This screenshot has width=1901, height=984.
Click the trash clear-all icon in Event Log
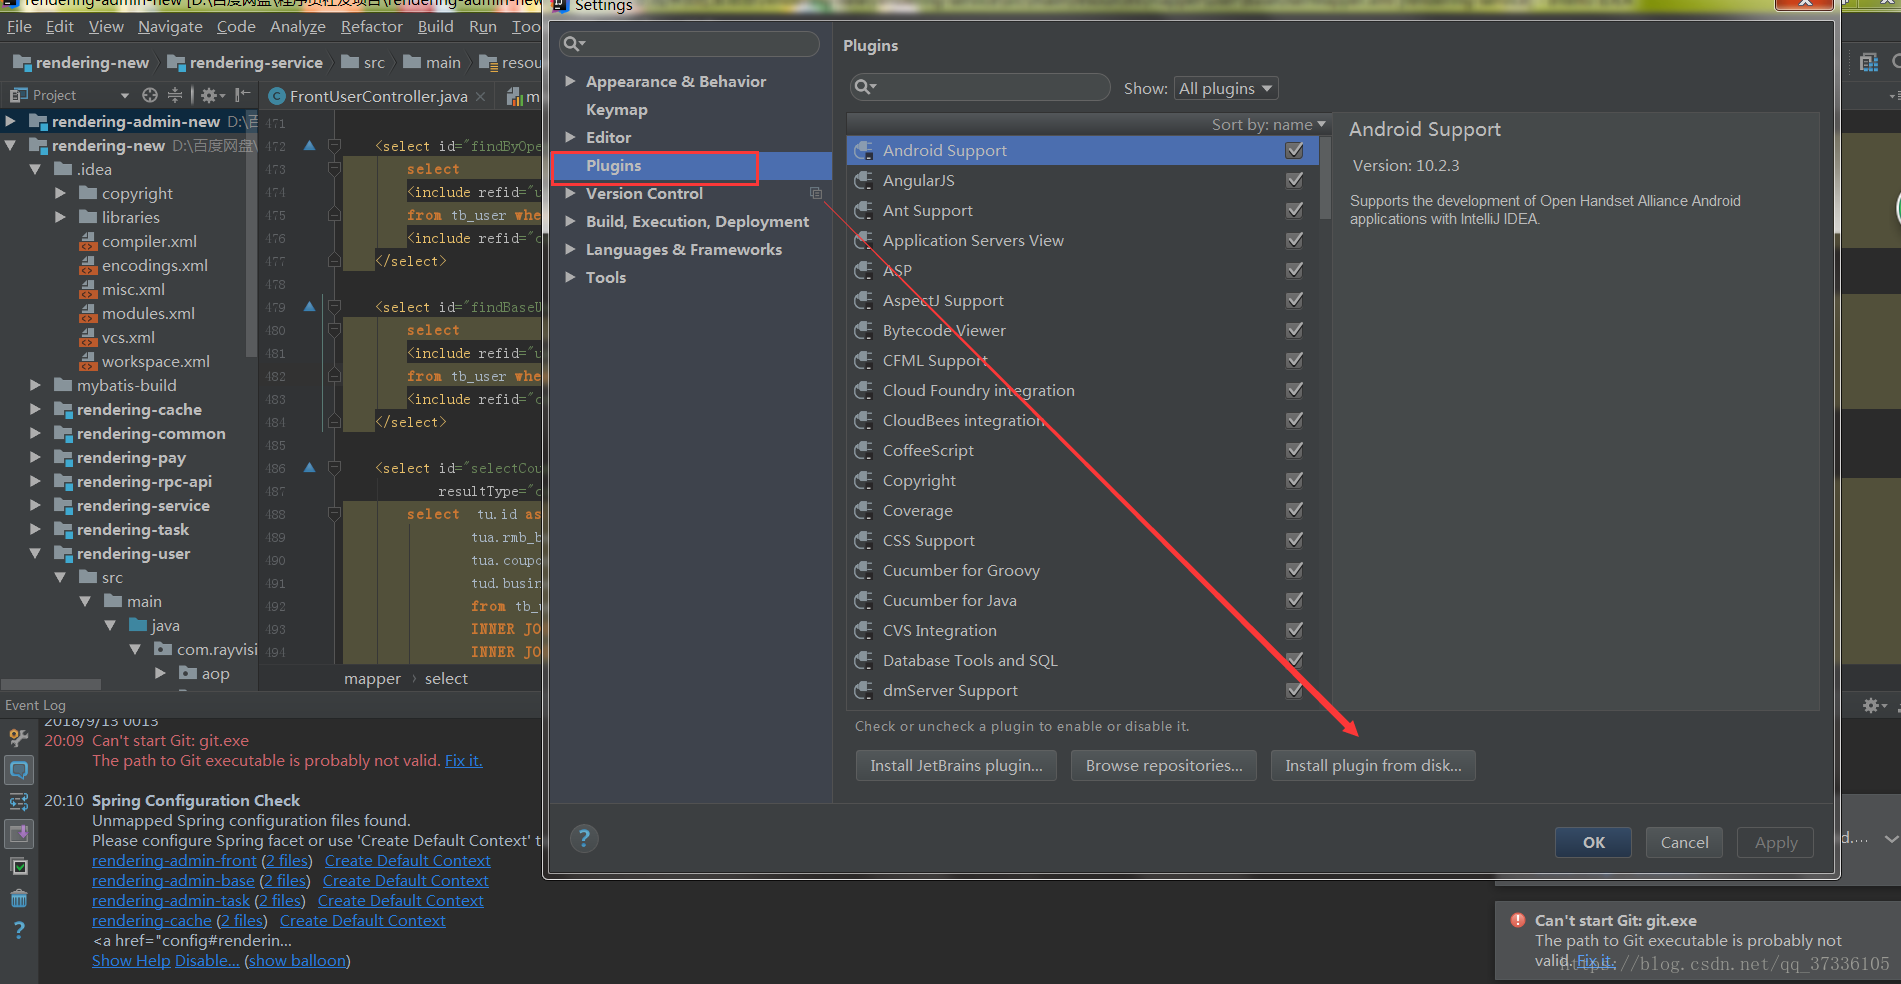click(19, 898)
